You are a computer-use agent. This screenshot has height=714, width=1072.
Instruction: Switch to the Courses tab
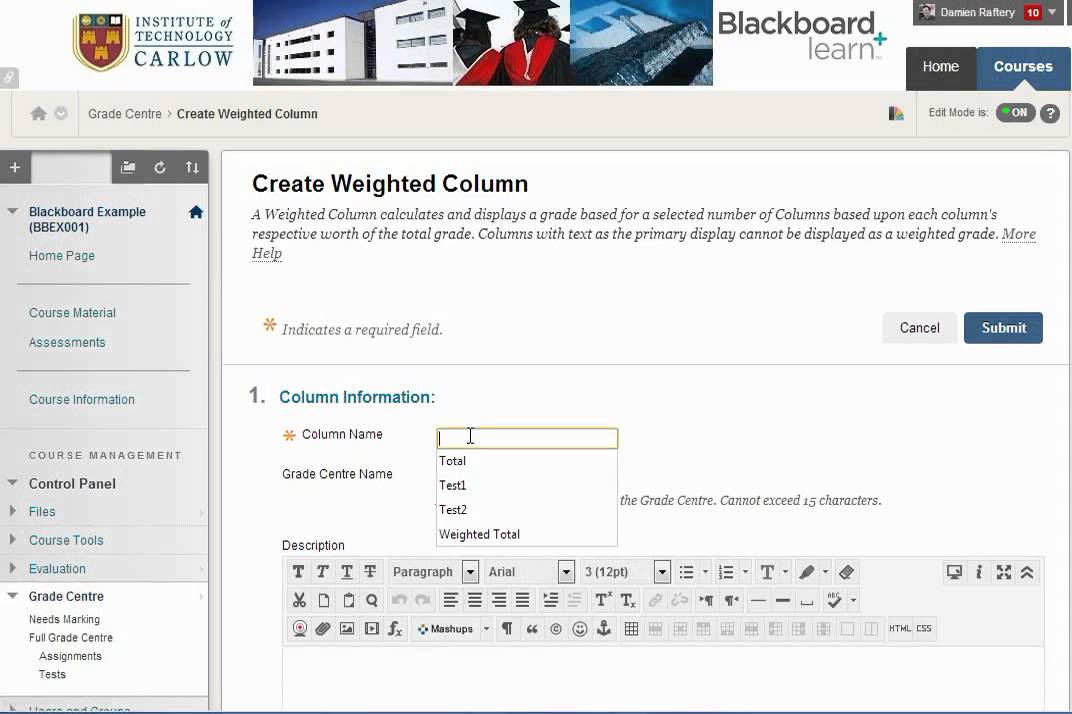[1023, 67]
